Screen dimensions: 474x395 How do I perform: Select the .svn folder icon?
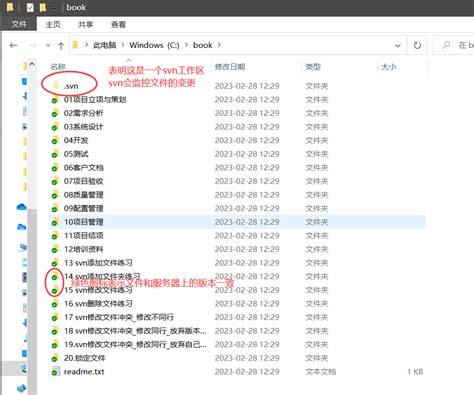pos(56,86)
